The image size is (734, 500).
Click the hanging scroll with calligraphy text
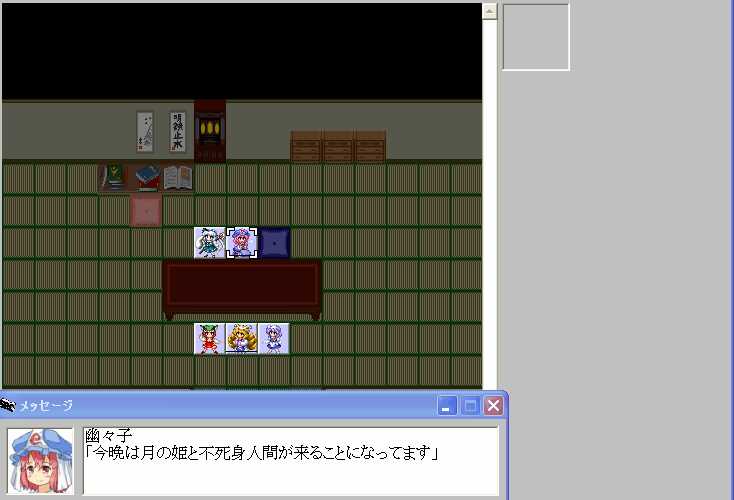click(177, 132)
